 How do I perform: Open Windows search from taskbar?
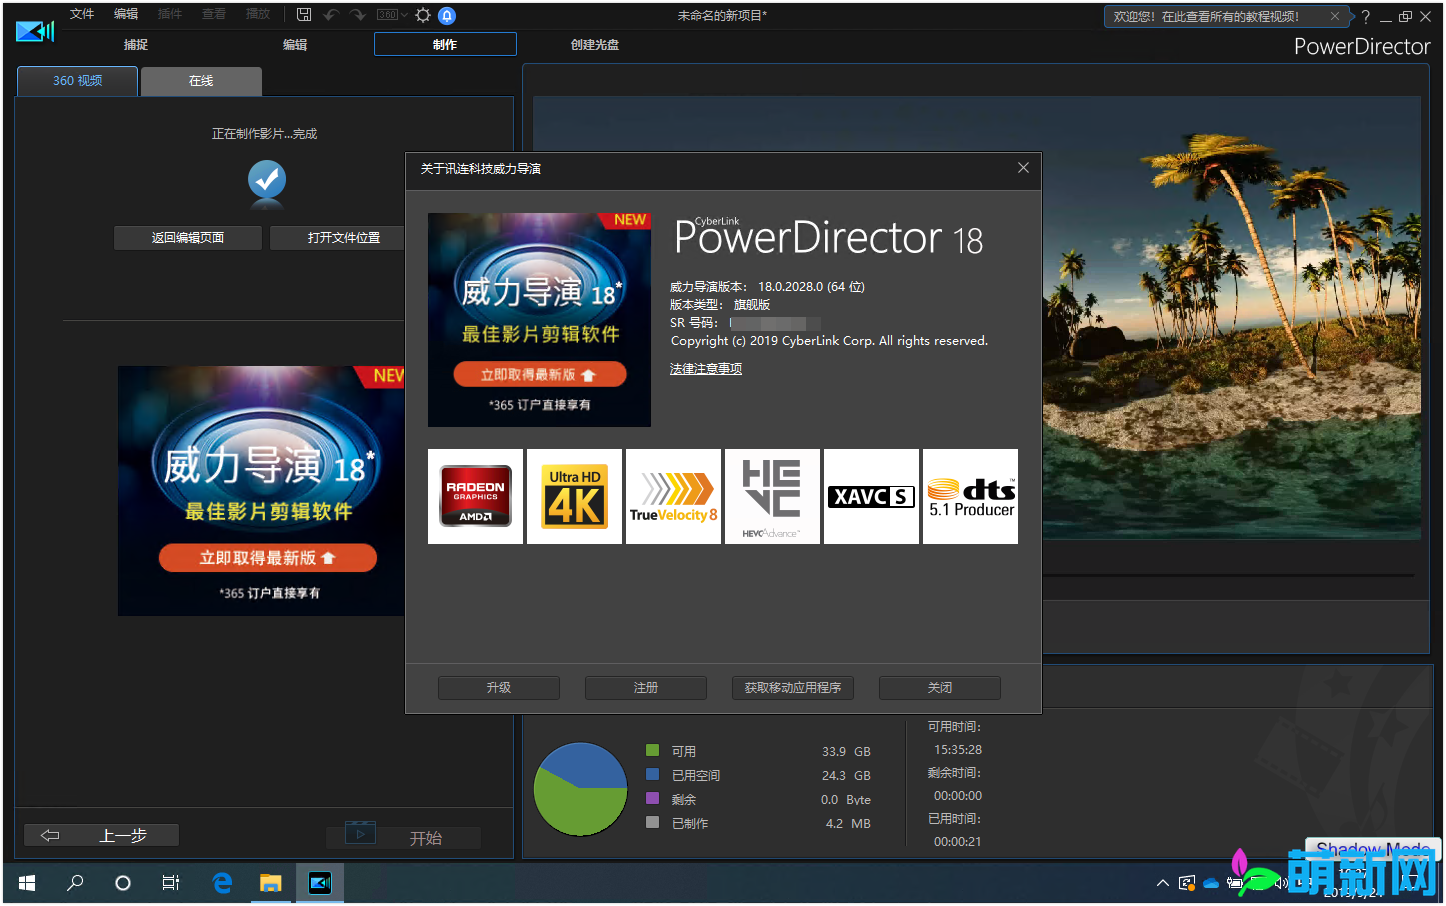tap(75, 883)
